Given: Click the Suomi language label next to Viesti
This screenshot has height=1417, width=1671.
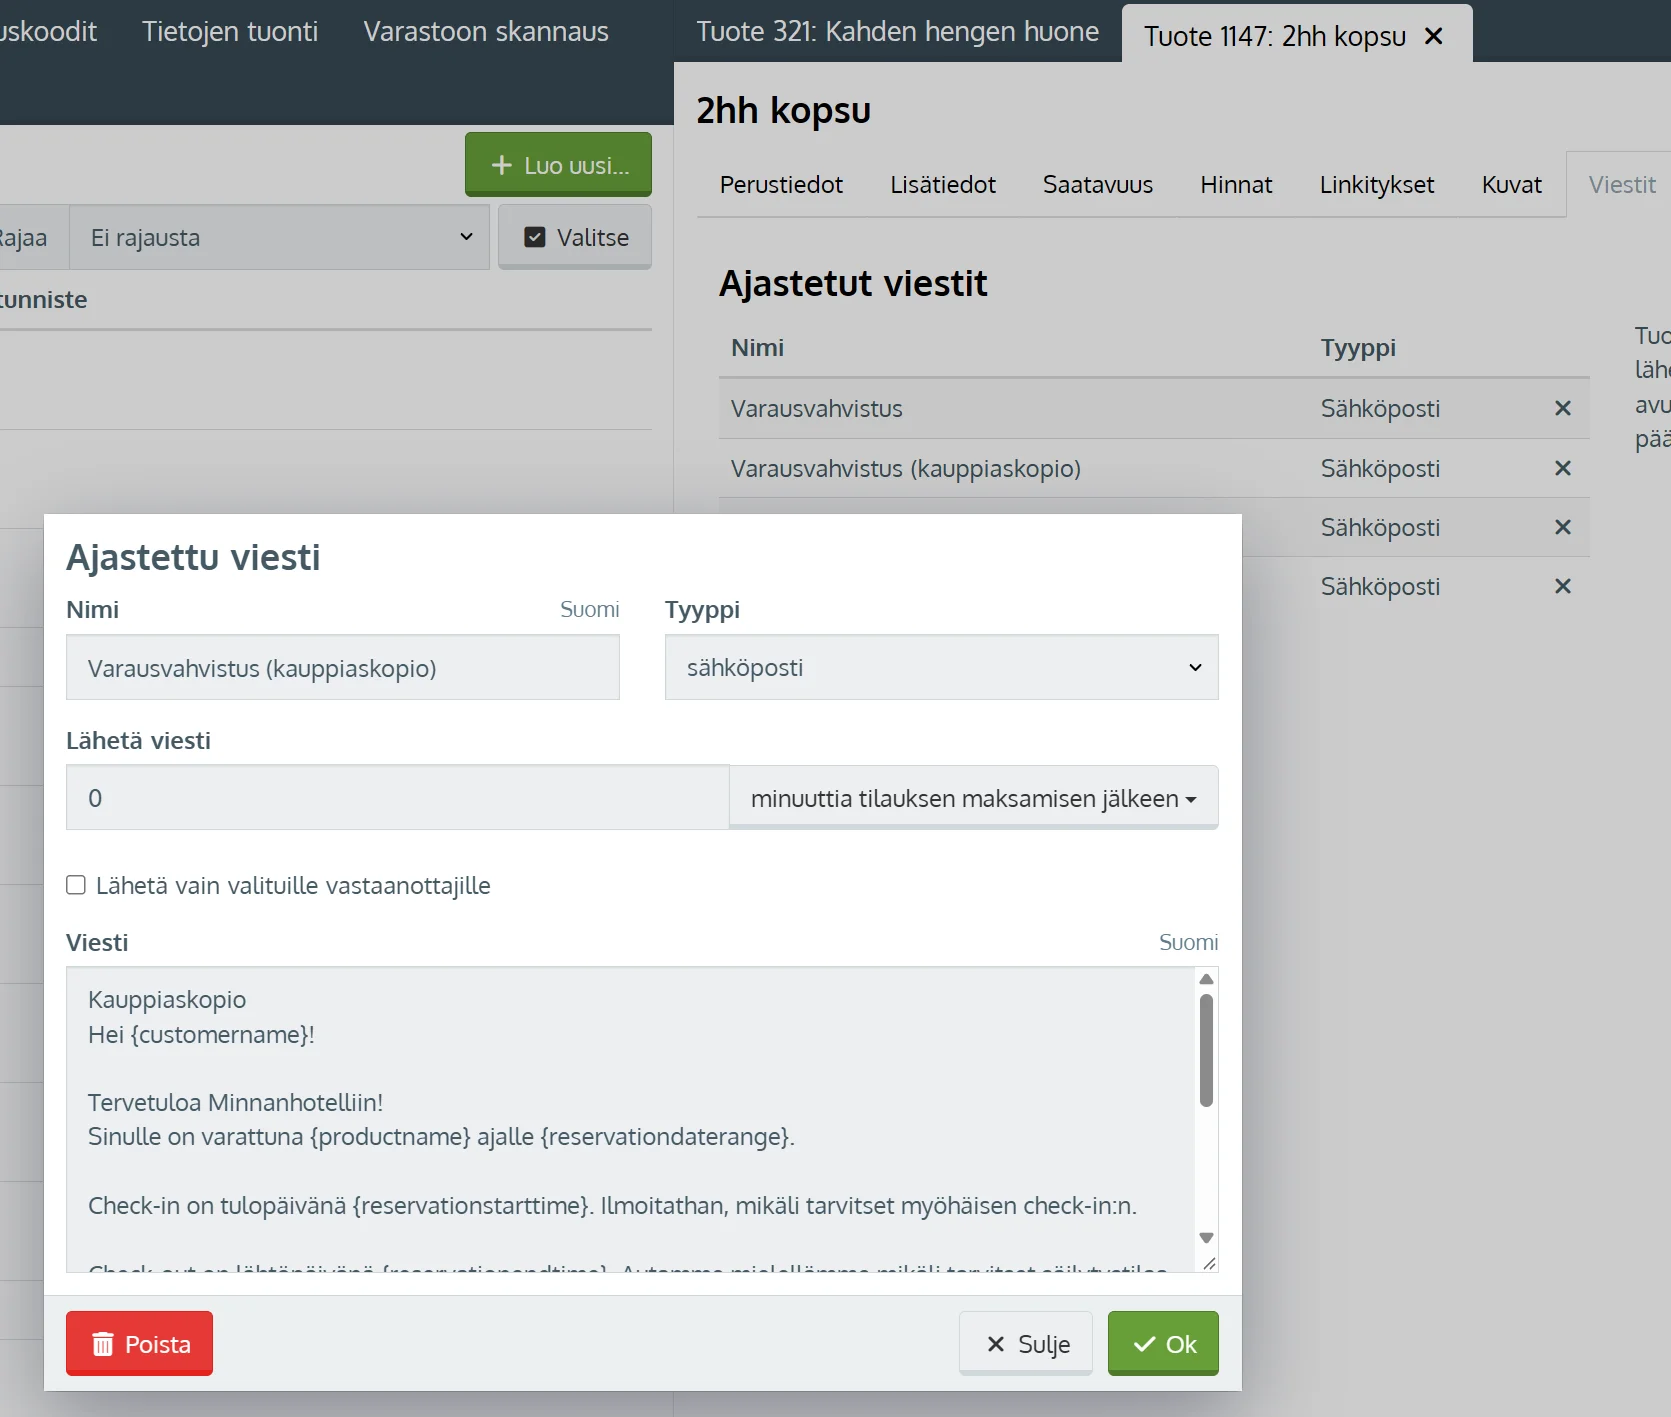Looking at the screenshot, I should tap(1188, 943).
